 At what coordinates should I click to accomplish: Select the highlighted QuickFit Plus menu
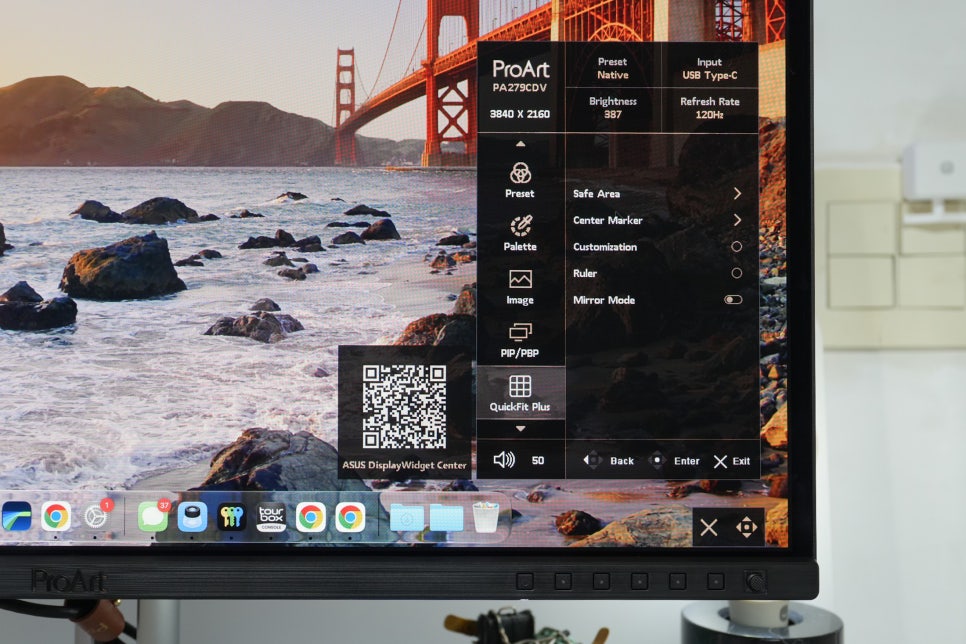click(x=521, y=393)
